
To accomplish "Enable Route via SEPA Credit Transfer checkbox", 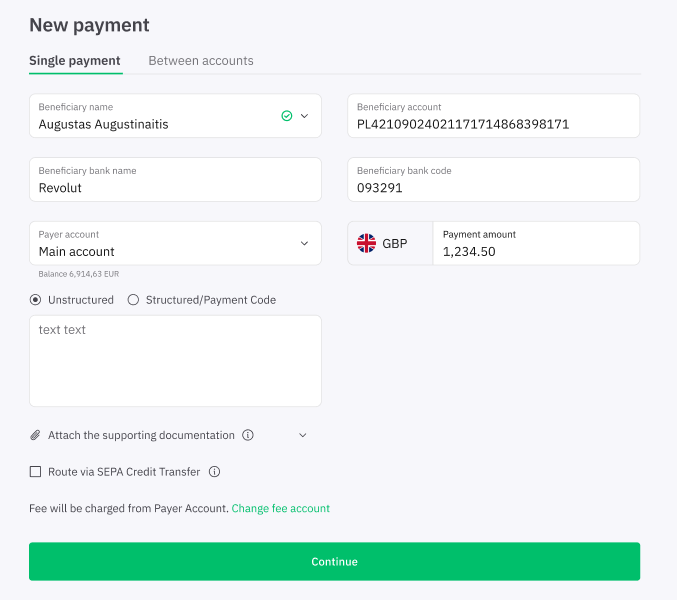I will (x=35, y=472).
